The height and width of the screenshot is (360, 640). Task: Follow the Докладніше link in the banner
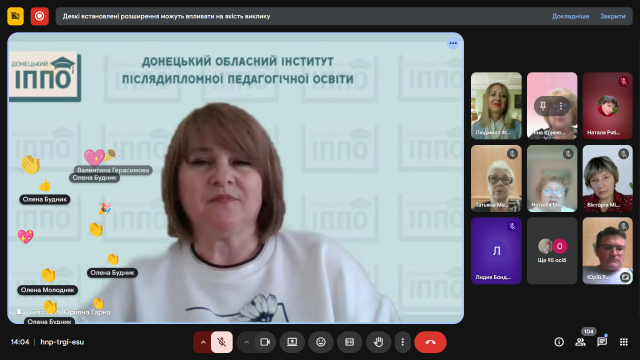[x=570, y=16]
